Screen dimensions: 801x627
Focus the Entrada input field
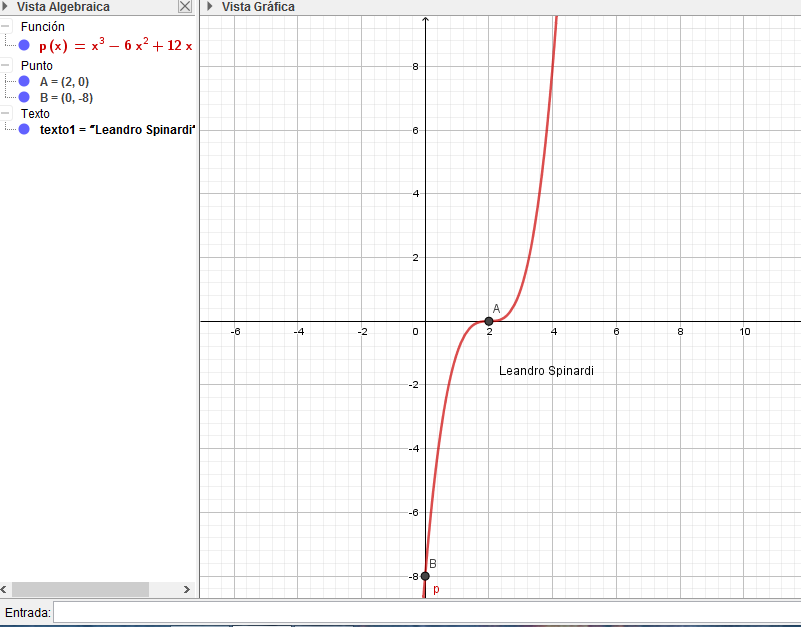pyautogui.click(x=427, y=612)
